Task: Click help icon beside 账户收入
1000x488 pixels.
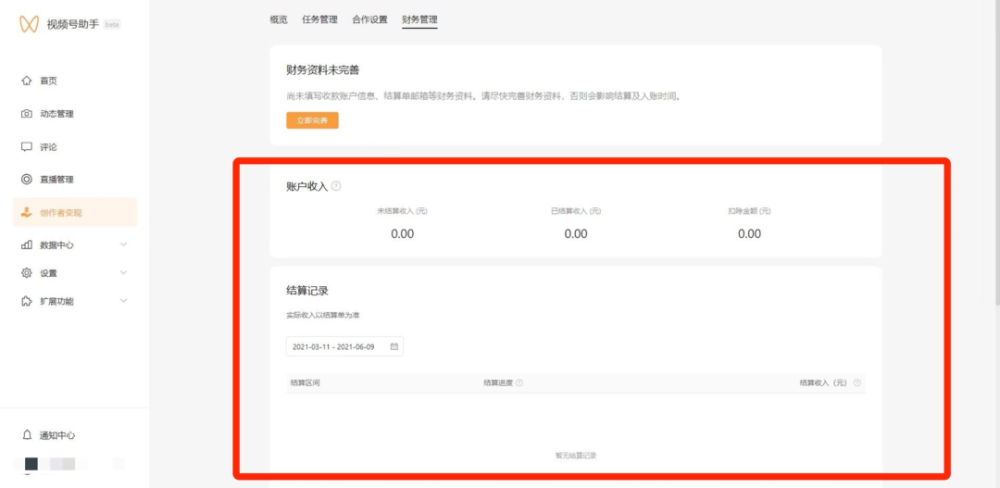Action: point(336,186)
